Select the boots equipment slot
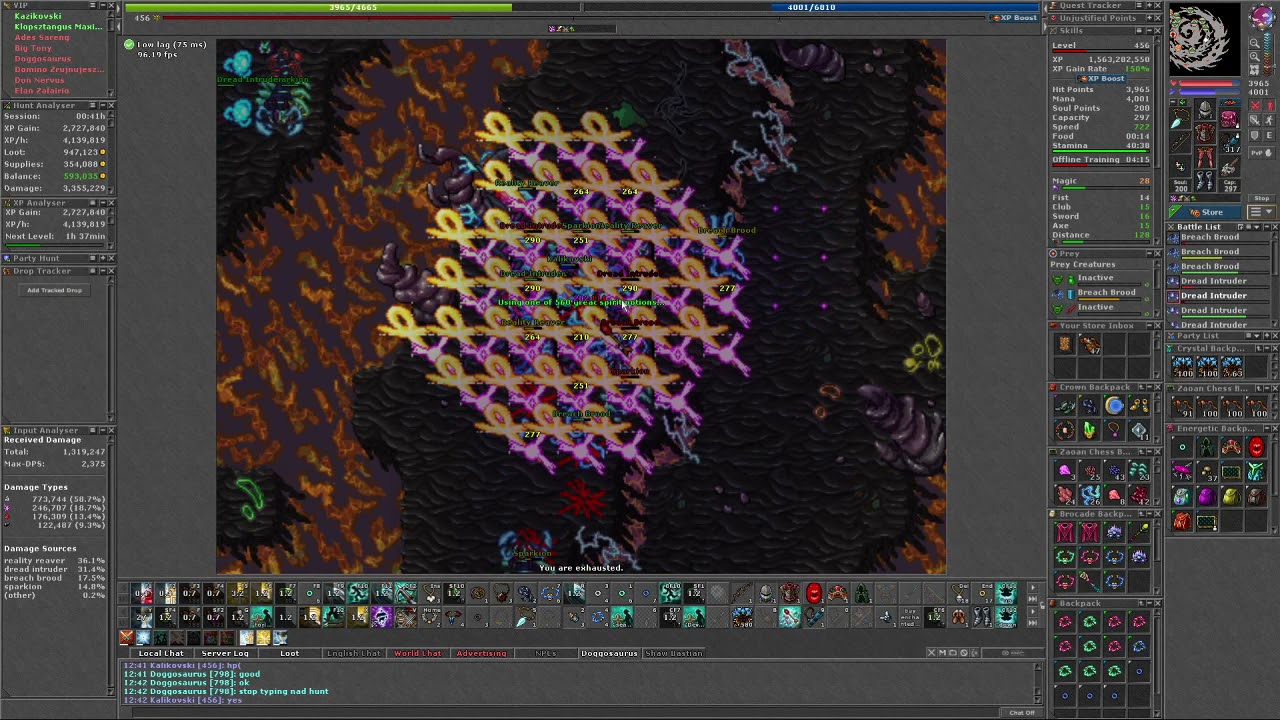 pyautogui.click(x=1205, y=180)
